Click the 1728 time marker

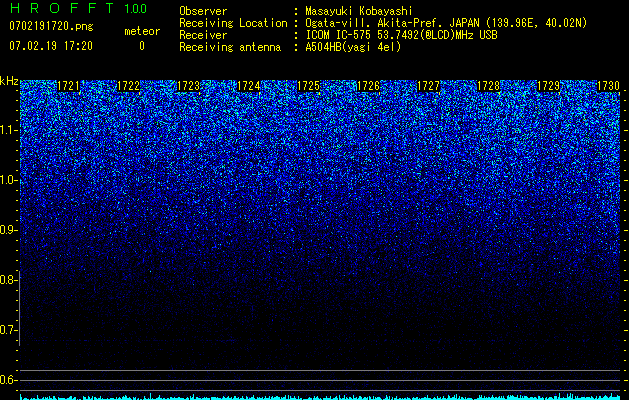pyautogui.click(x=489, y=86)
